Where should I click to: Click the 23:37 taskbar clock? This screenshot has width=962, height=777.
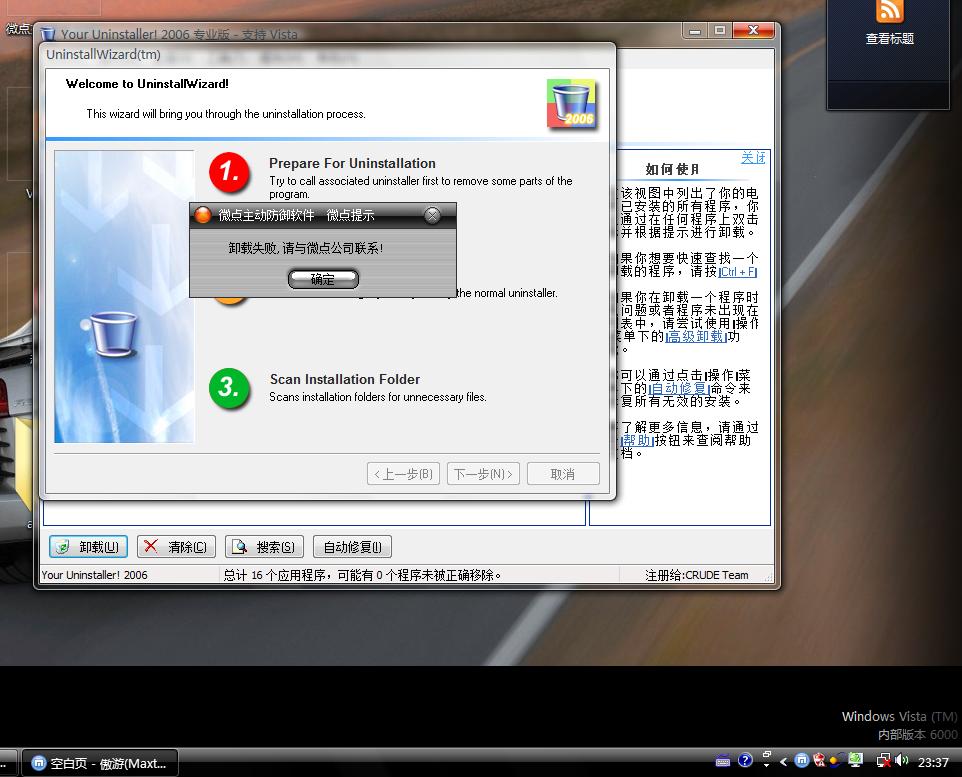[x=933, y=762]
